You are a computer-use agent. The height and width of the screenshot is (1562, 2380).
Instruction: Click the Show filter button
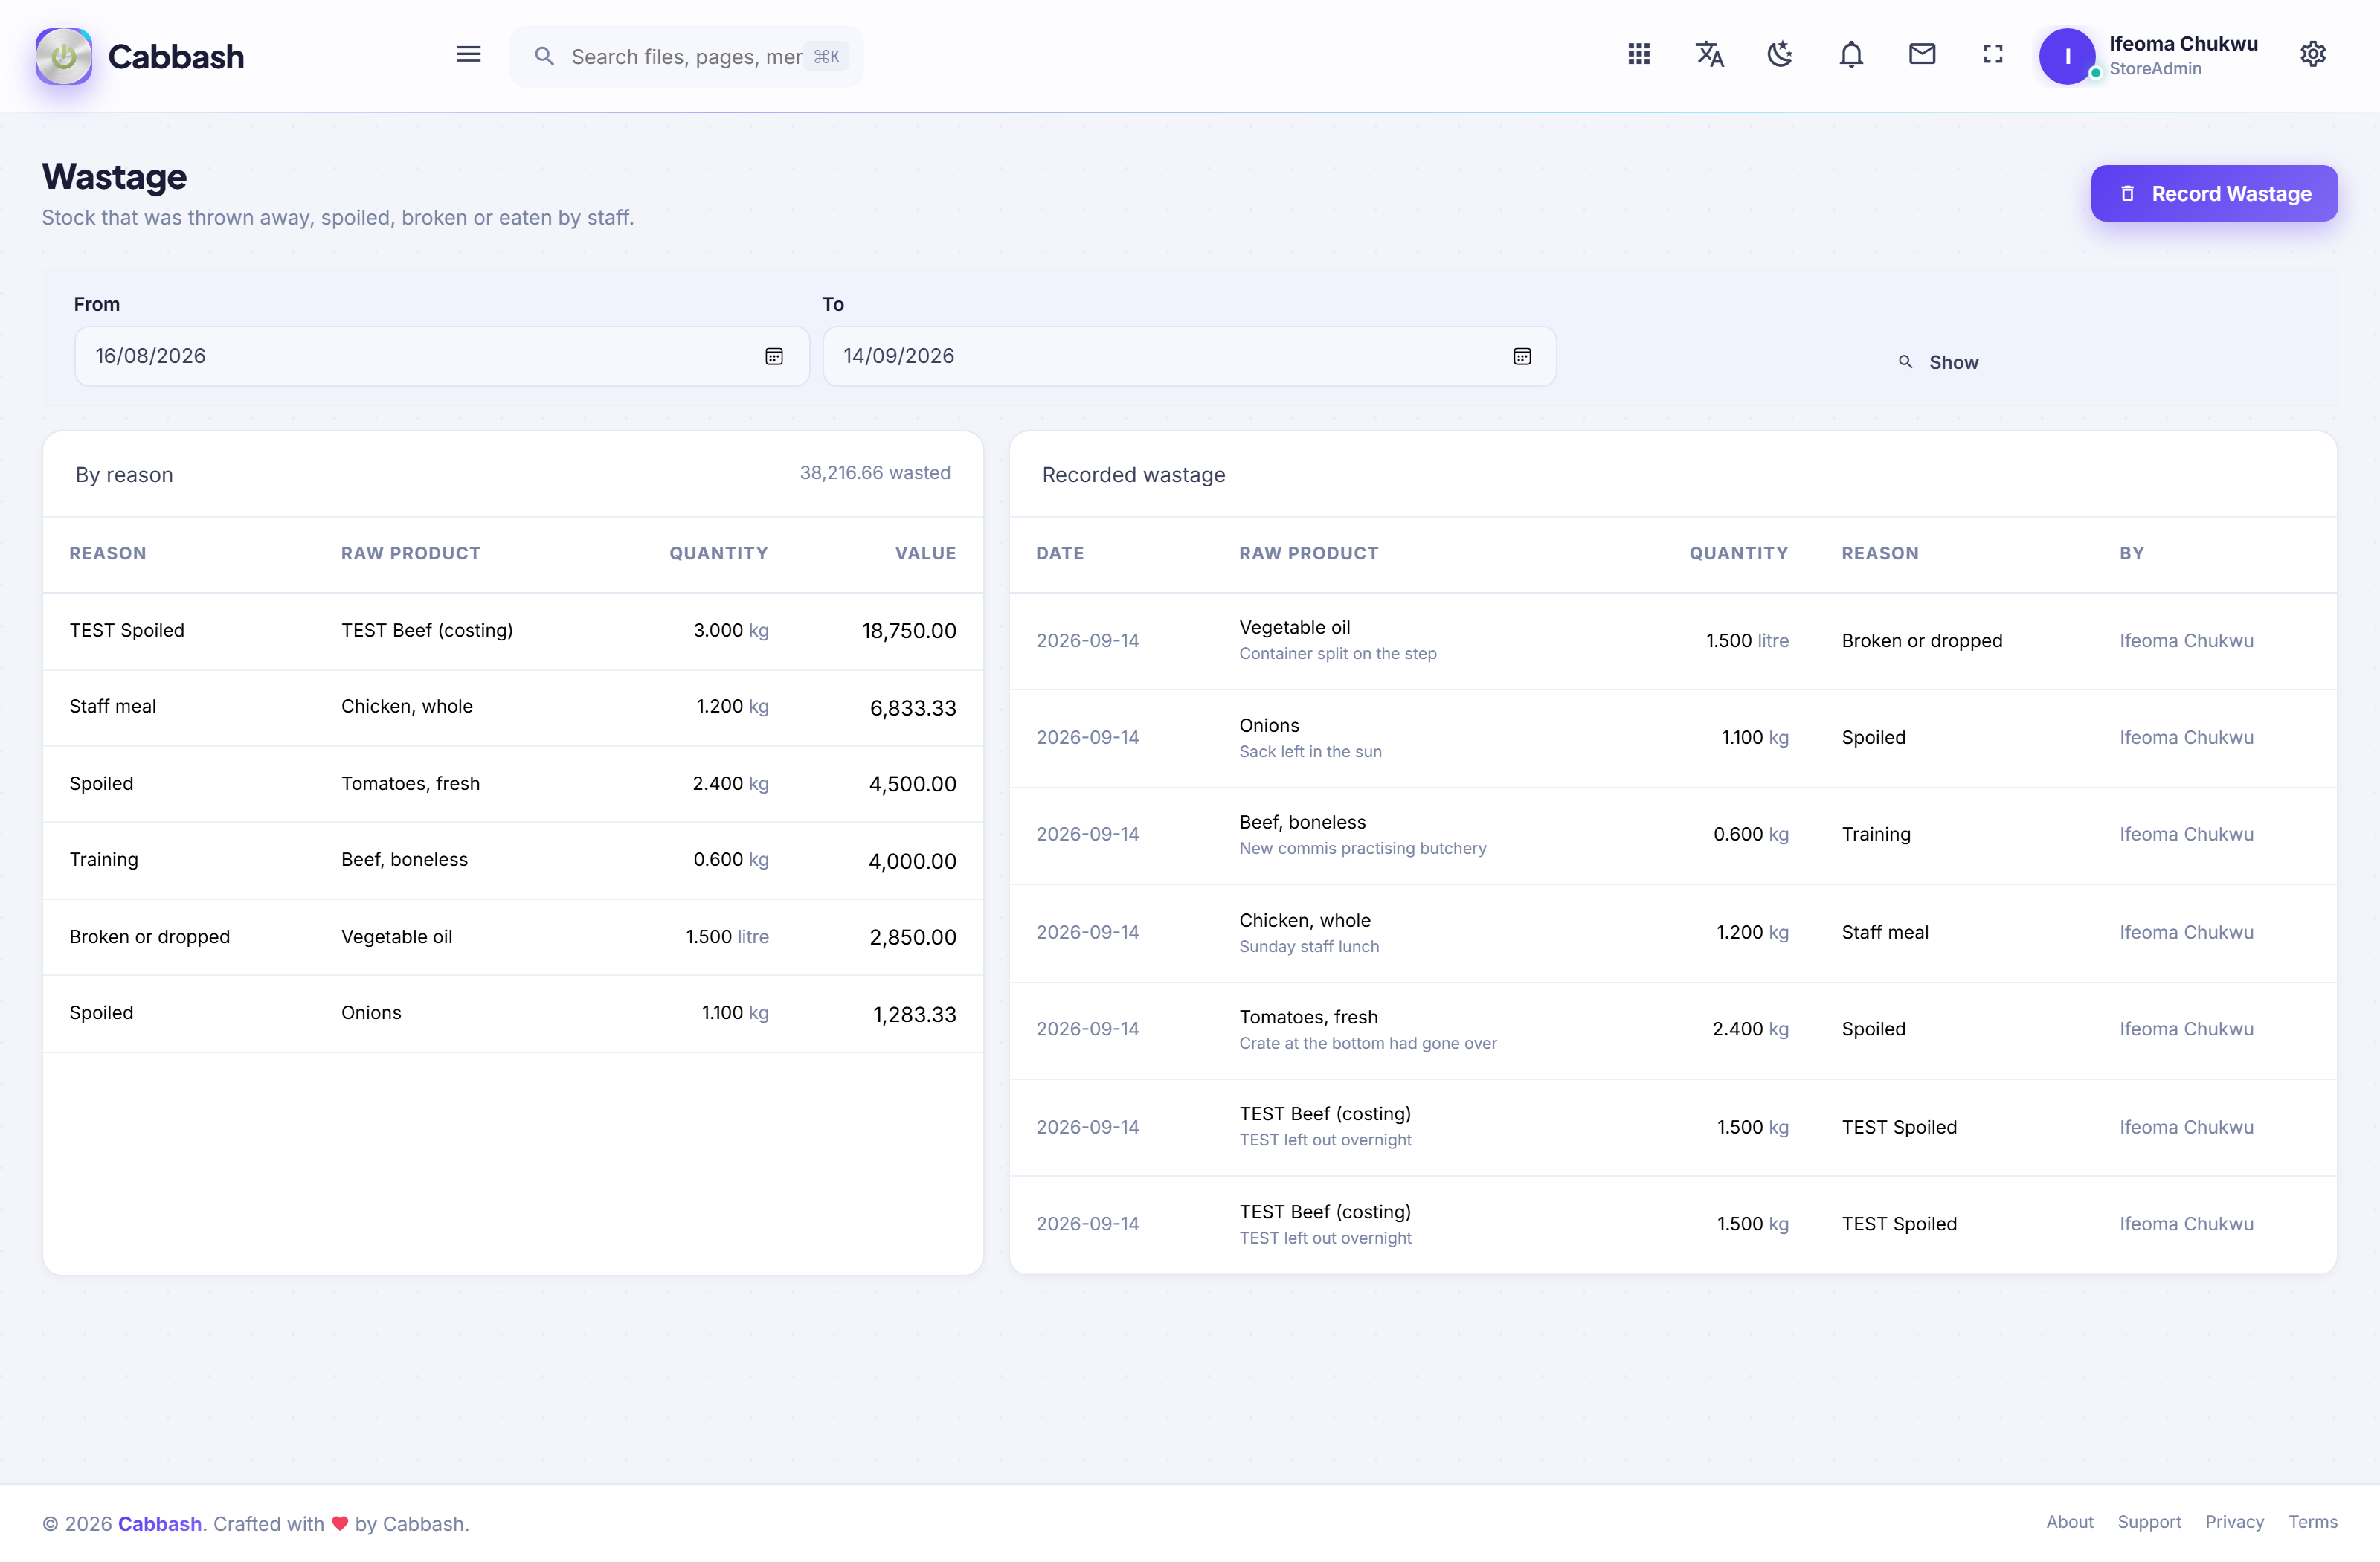tap(1939, 362)
